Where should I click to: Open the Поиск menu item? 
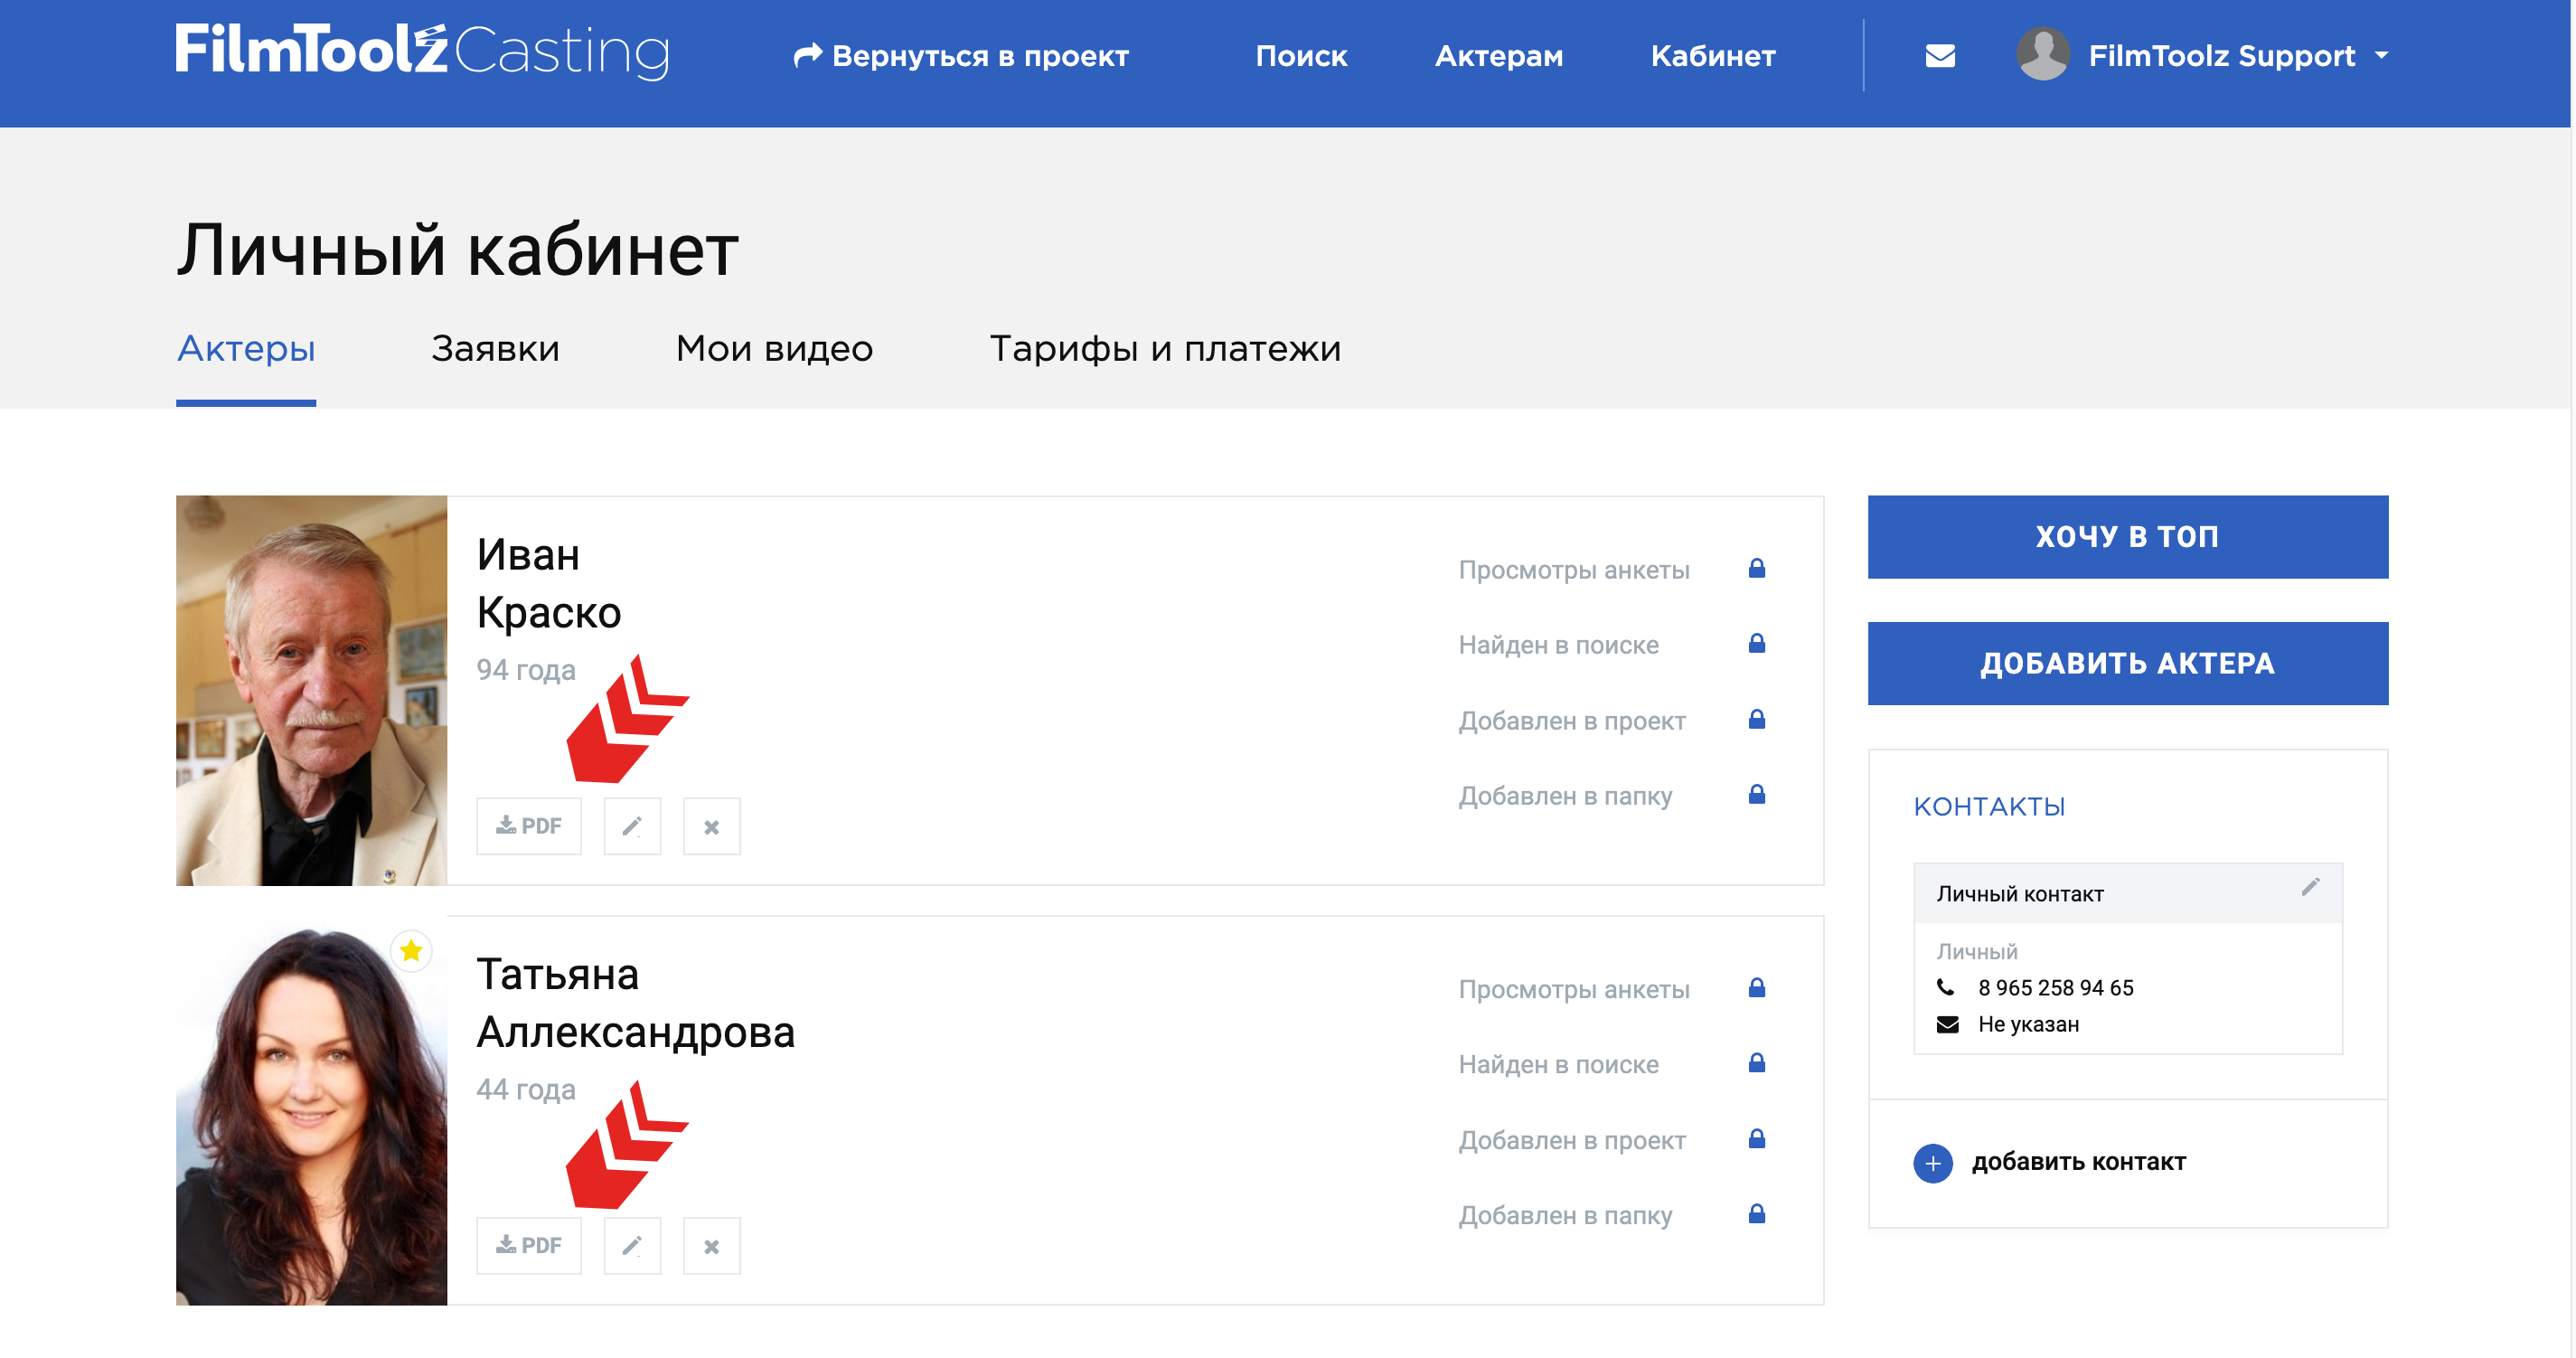[x=1301, y=56]
